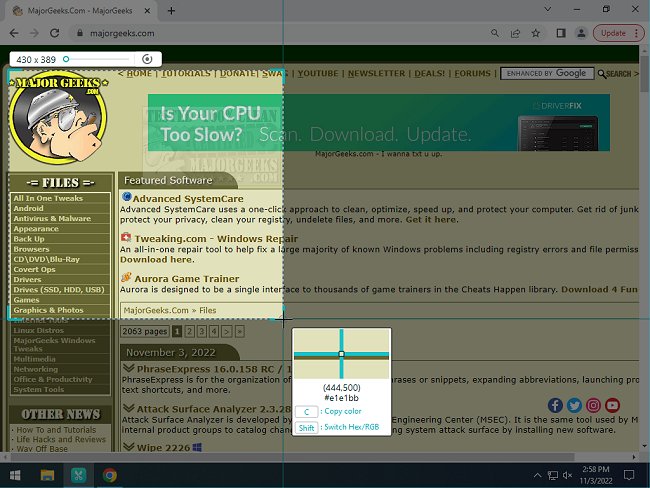
Task: Expand the PhraseExpress 16.0.158 entry chevron
Action: [129, 368]
